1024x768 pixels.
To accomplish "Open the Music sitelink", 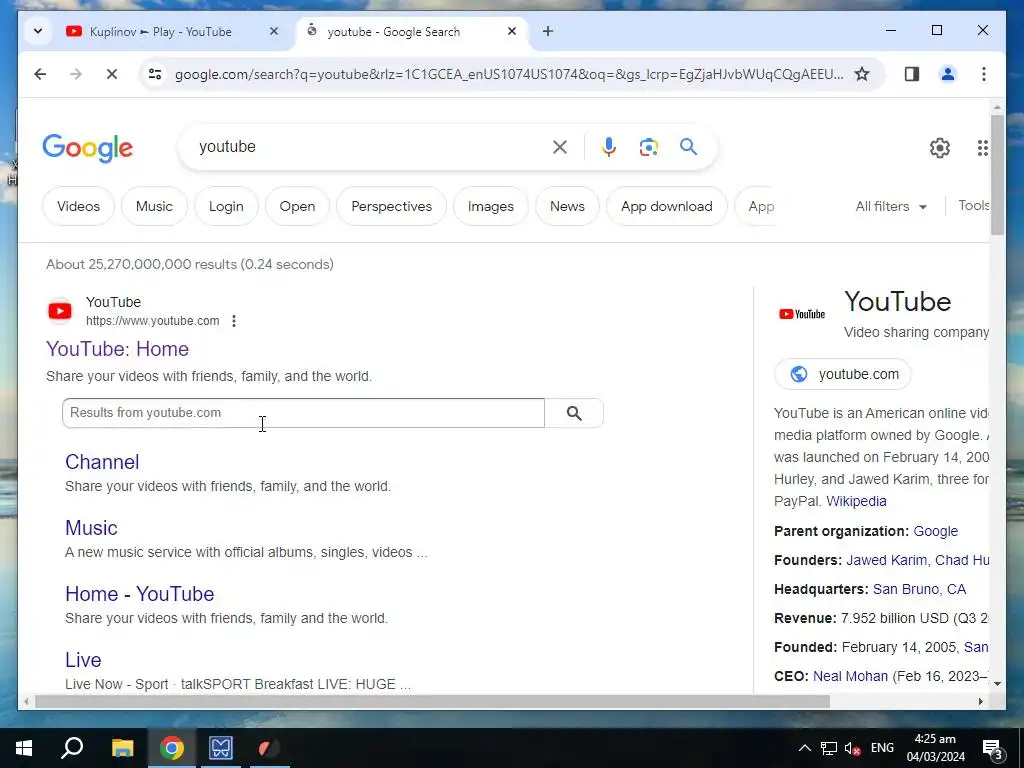I will pyautogui.click(x=91, y=528).
